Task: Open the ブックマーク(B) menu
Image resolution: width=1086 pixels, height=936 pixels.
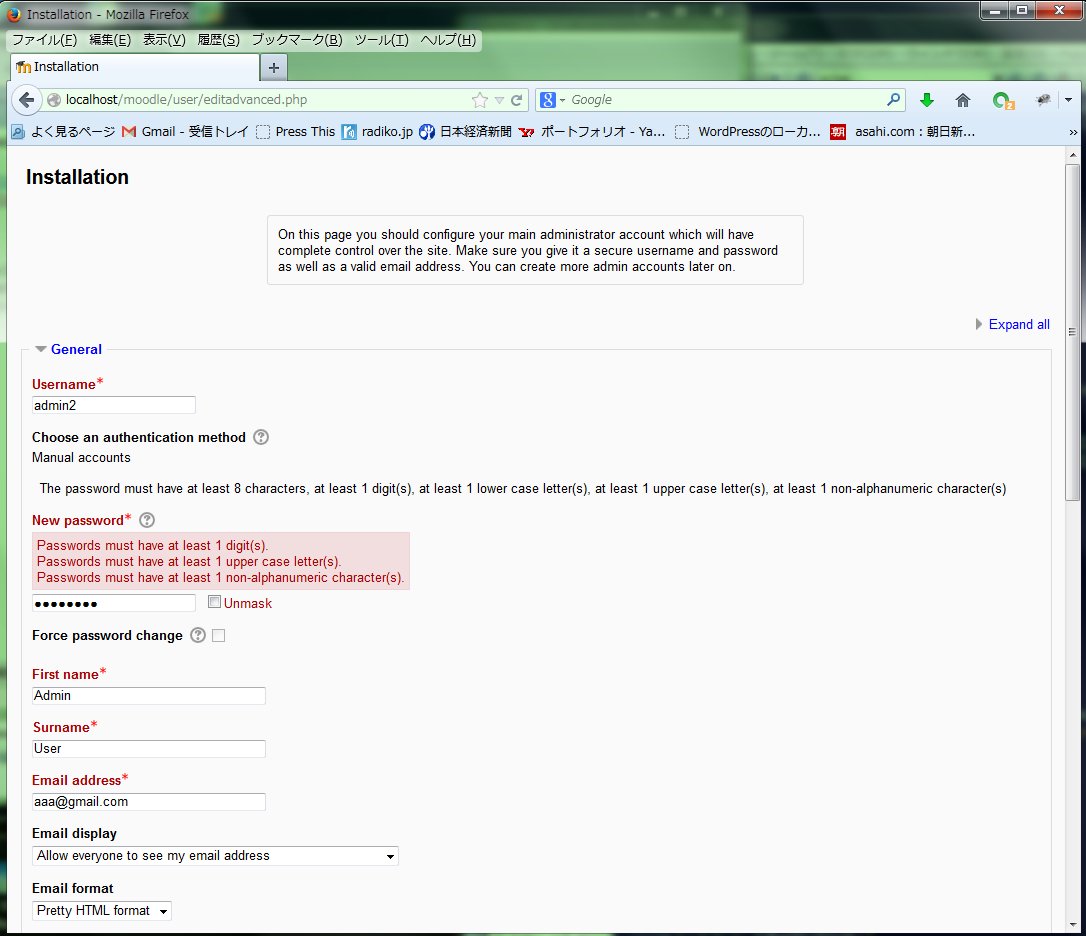Action: click(296, 40)
